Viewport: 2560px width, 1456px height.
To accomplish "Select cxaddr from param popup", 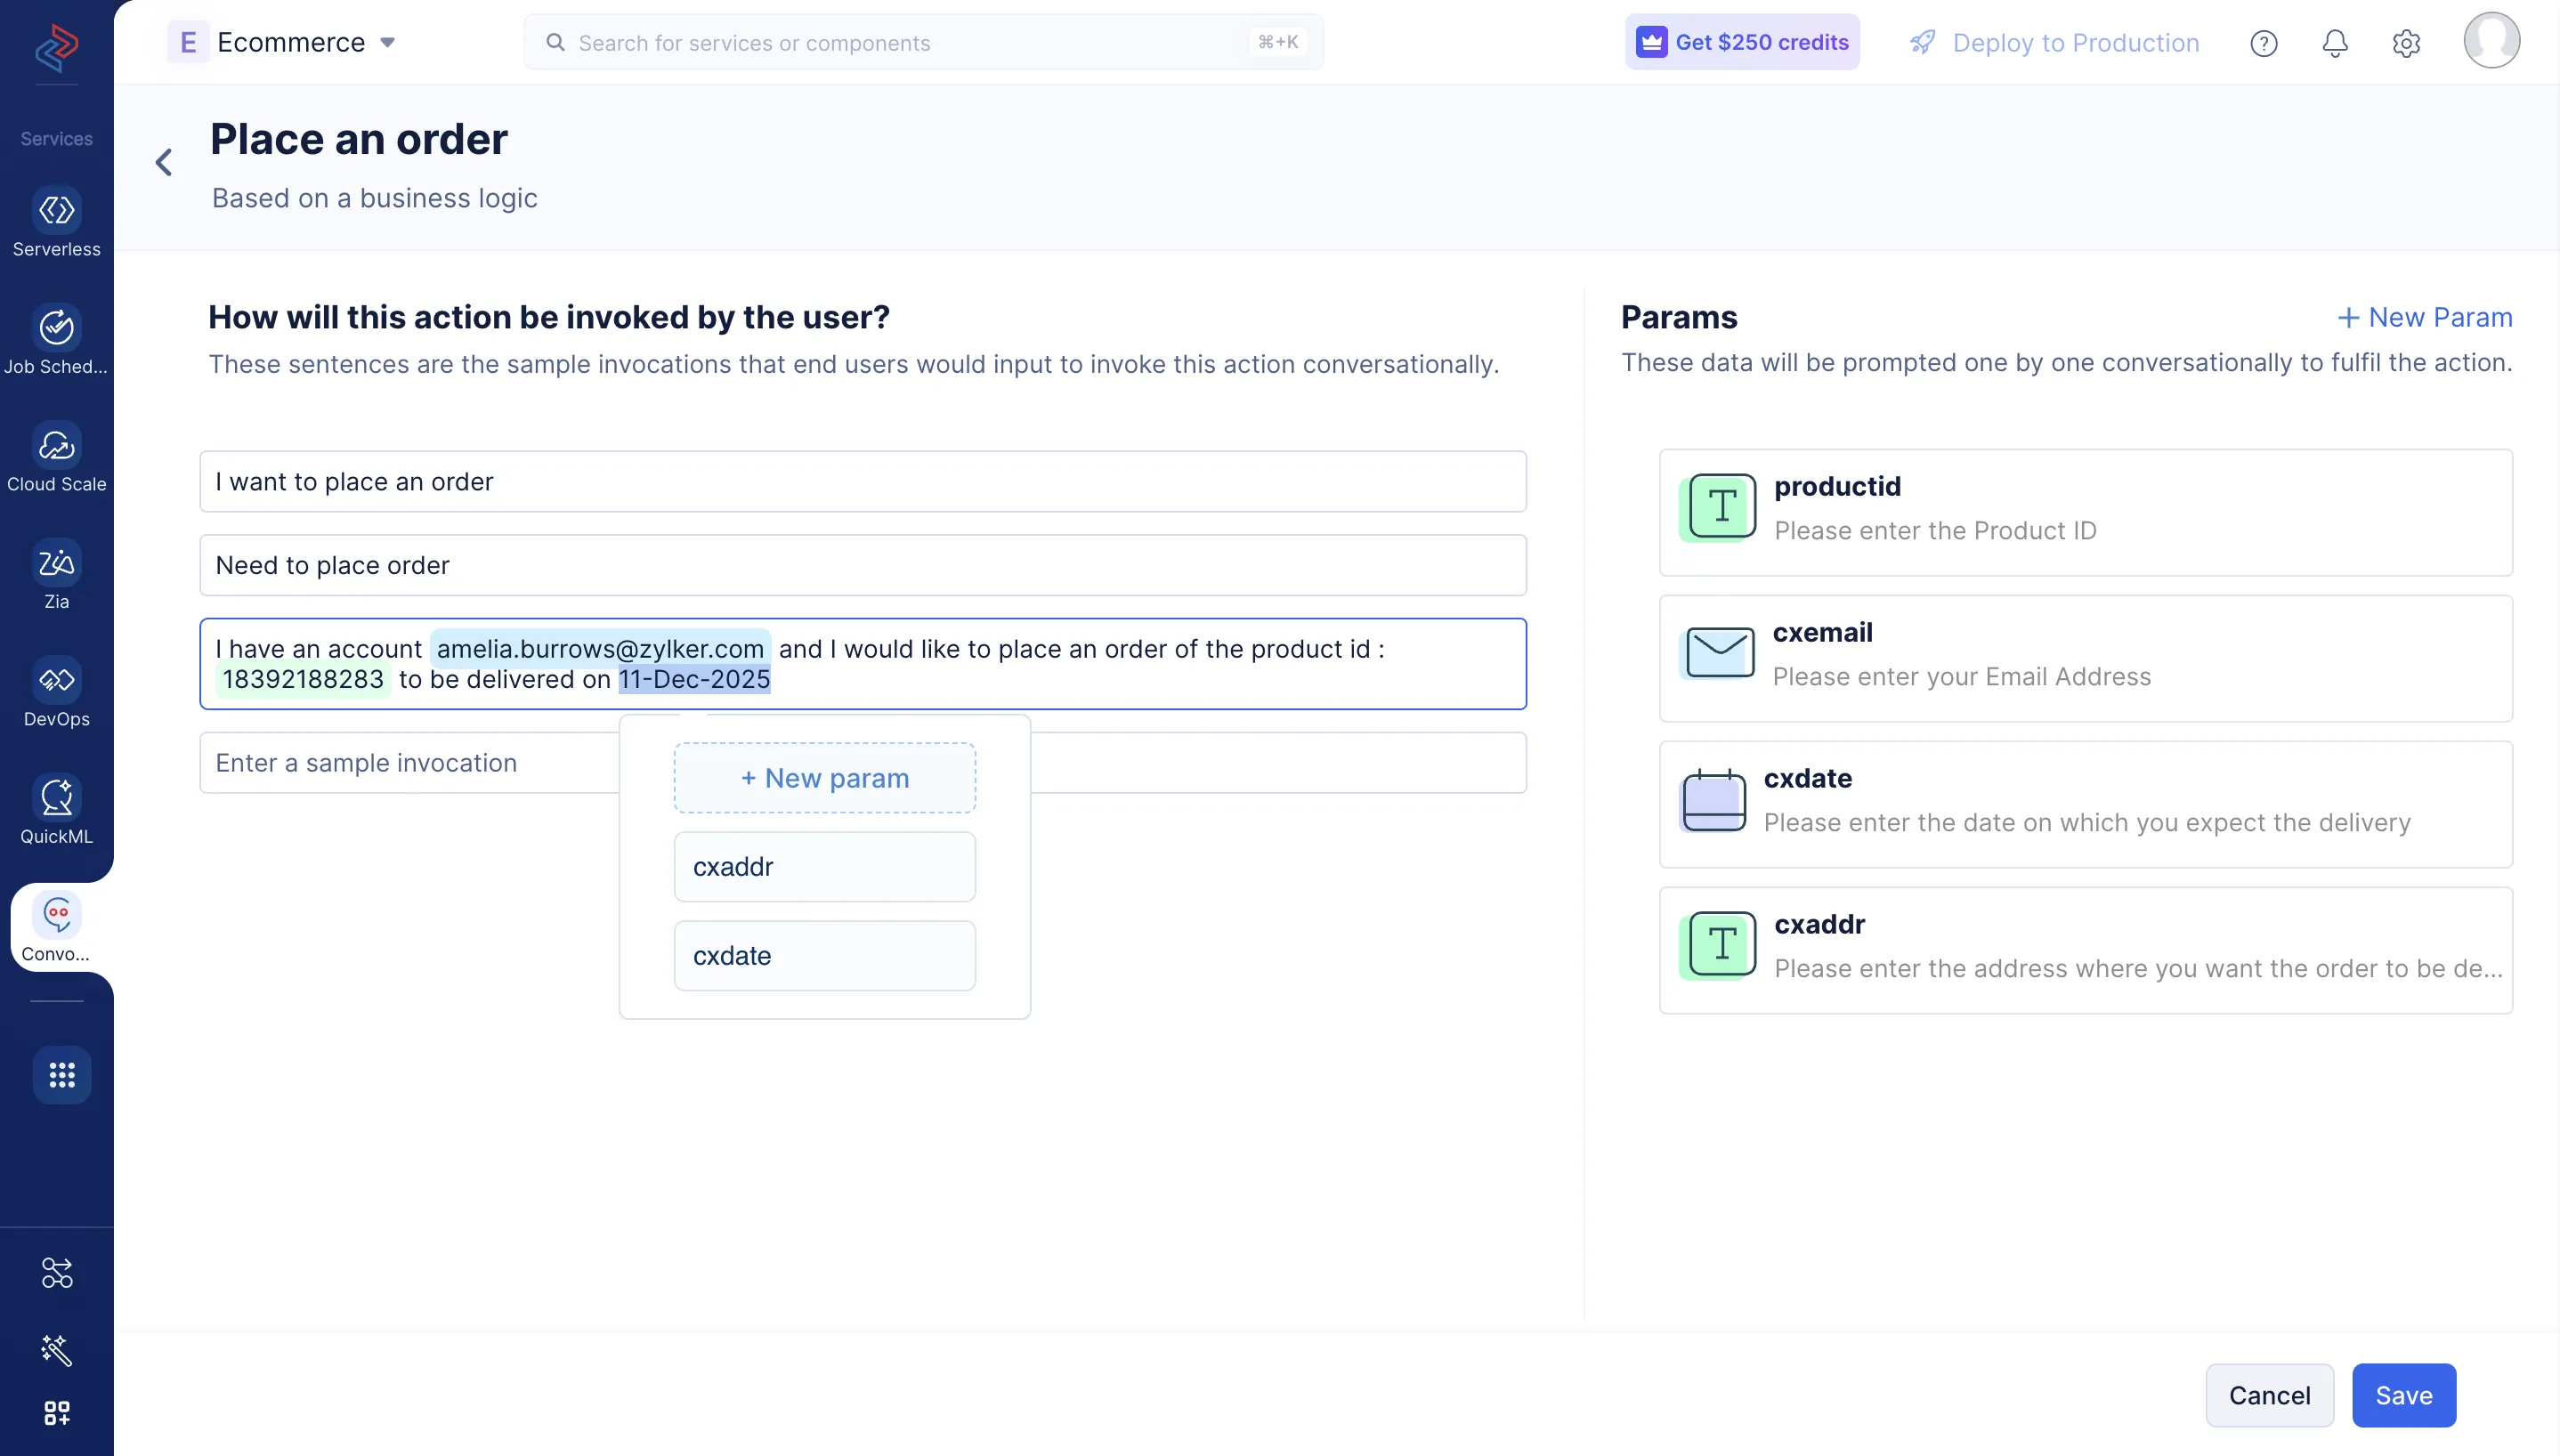I will pos(824,867).
